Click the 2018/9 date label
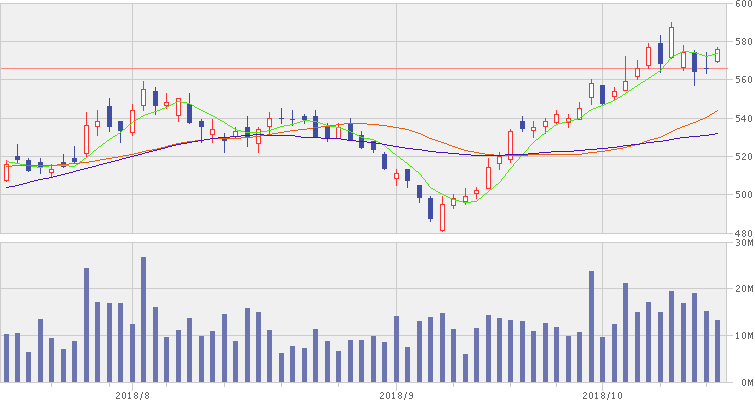The width and height of the screenshot is (755, 400). click(x=397, y=394)
